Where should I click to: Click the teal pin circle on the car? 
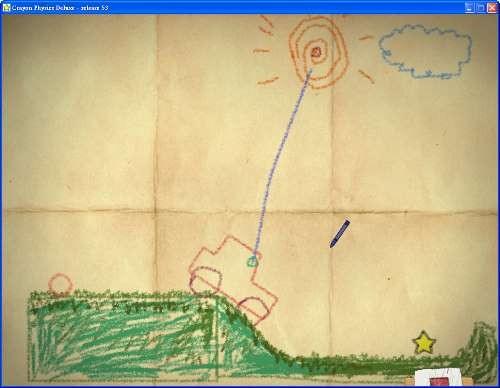click(x=252, y=262)
